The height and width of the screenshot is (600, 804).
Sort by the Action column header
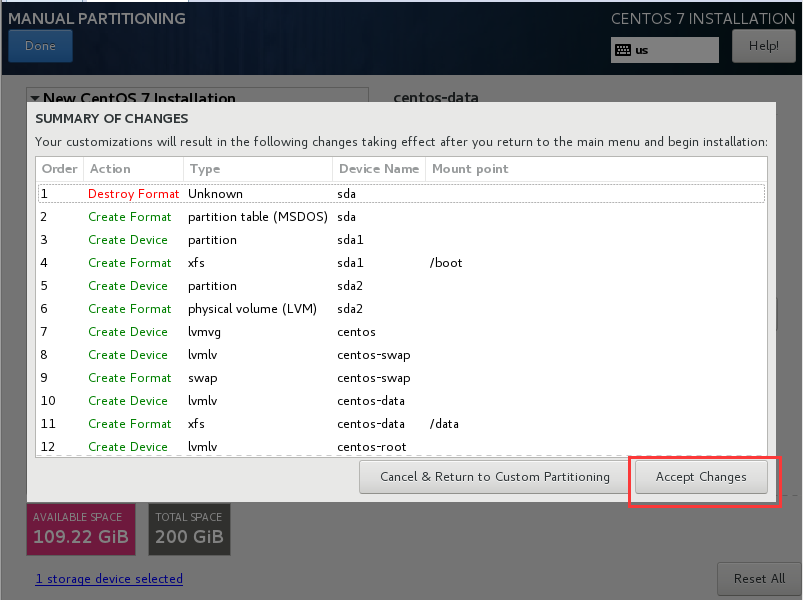pos(133,169)
